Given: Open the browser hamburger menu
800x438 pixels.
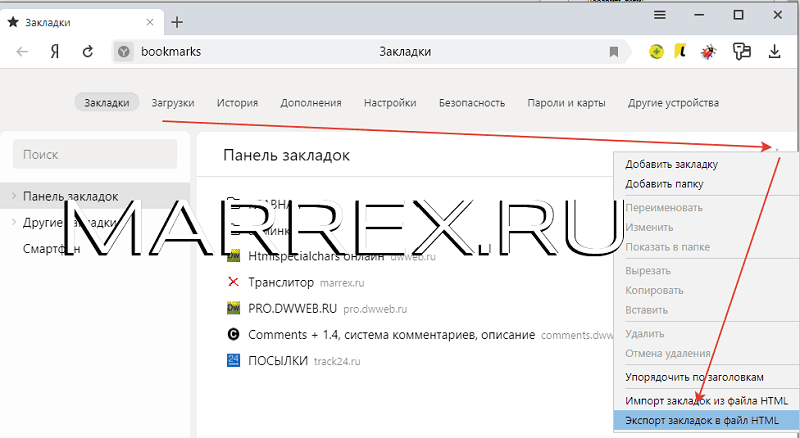Looking at the screenshot, I should pos(660,15).
